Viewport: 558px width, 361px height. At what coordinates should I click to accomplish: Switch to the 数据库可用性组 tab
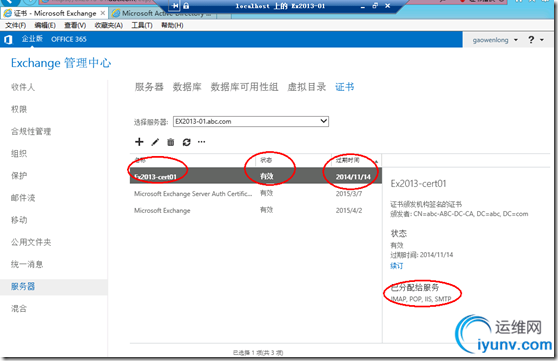click(x=244, y=87)
